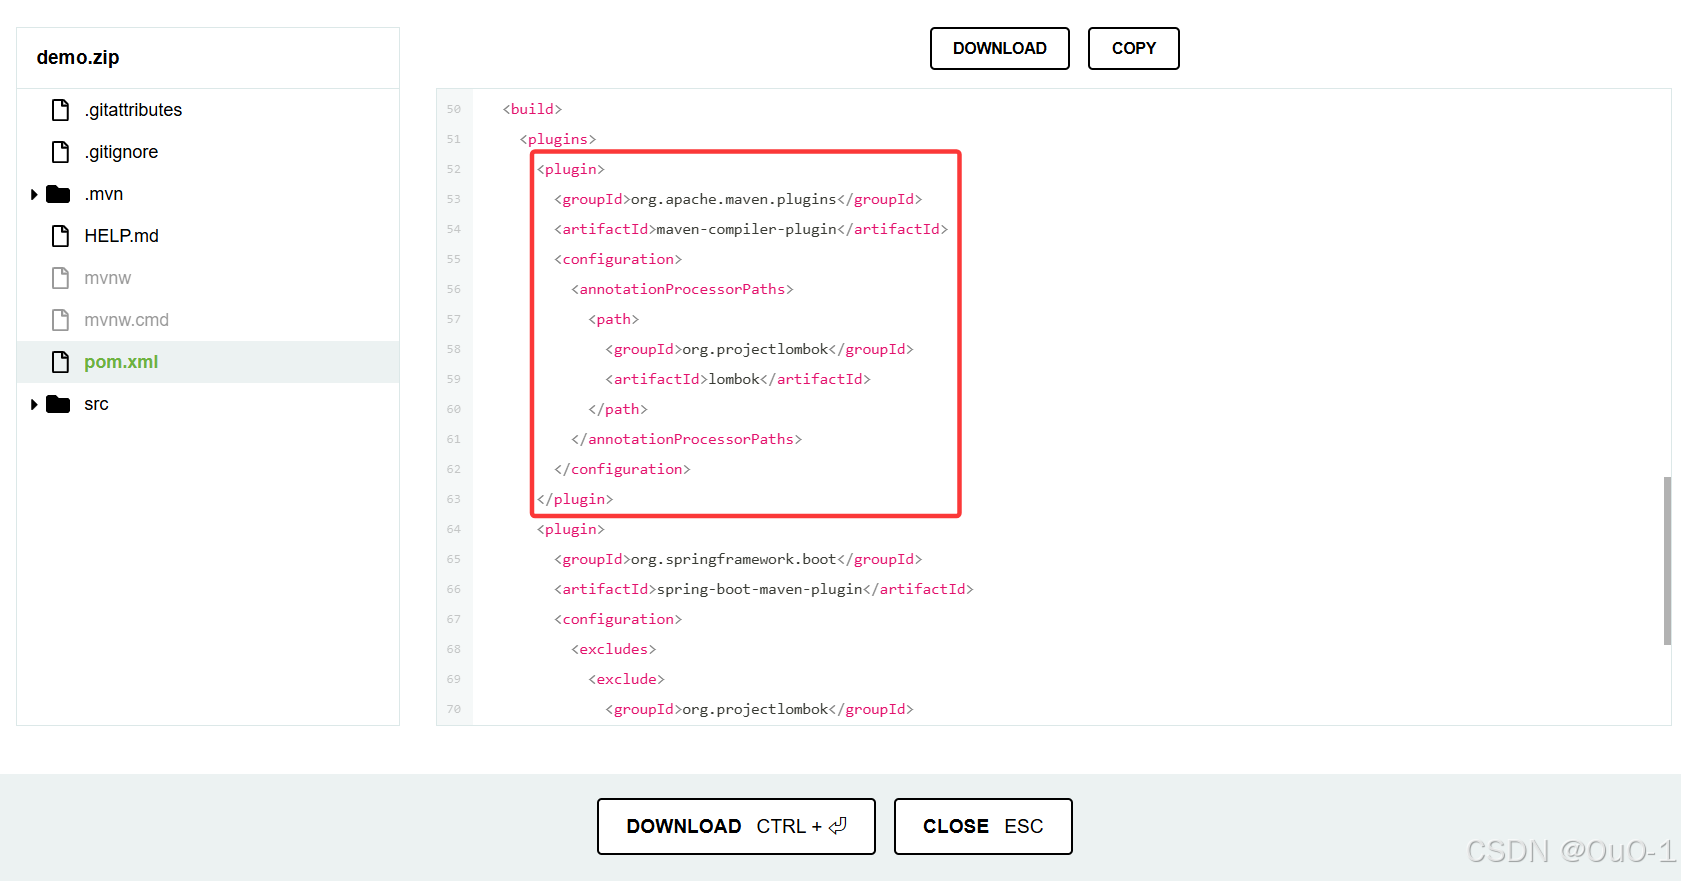Click the <exclude> tag on line 69
The height and width of the screenshot is (881, 1681).
(626, 679)
